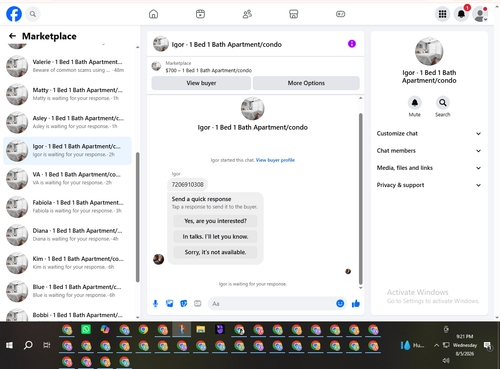Open the Friends/Groups icon in the top bar

247,14
